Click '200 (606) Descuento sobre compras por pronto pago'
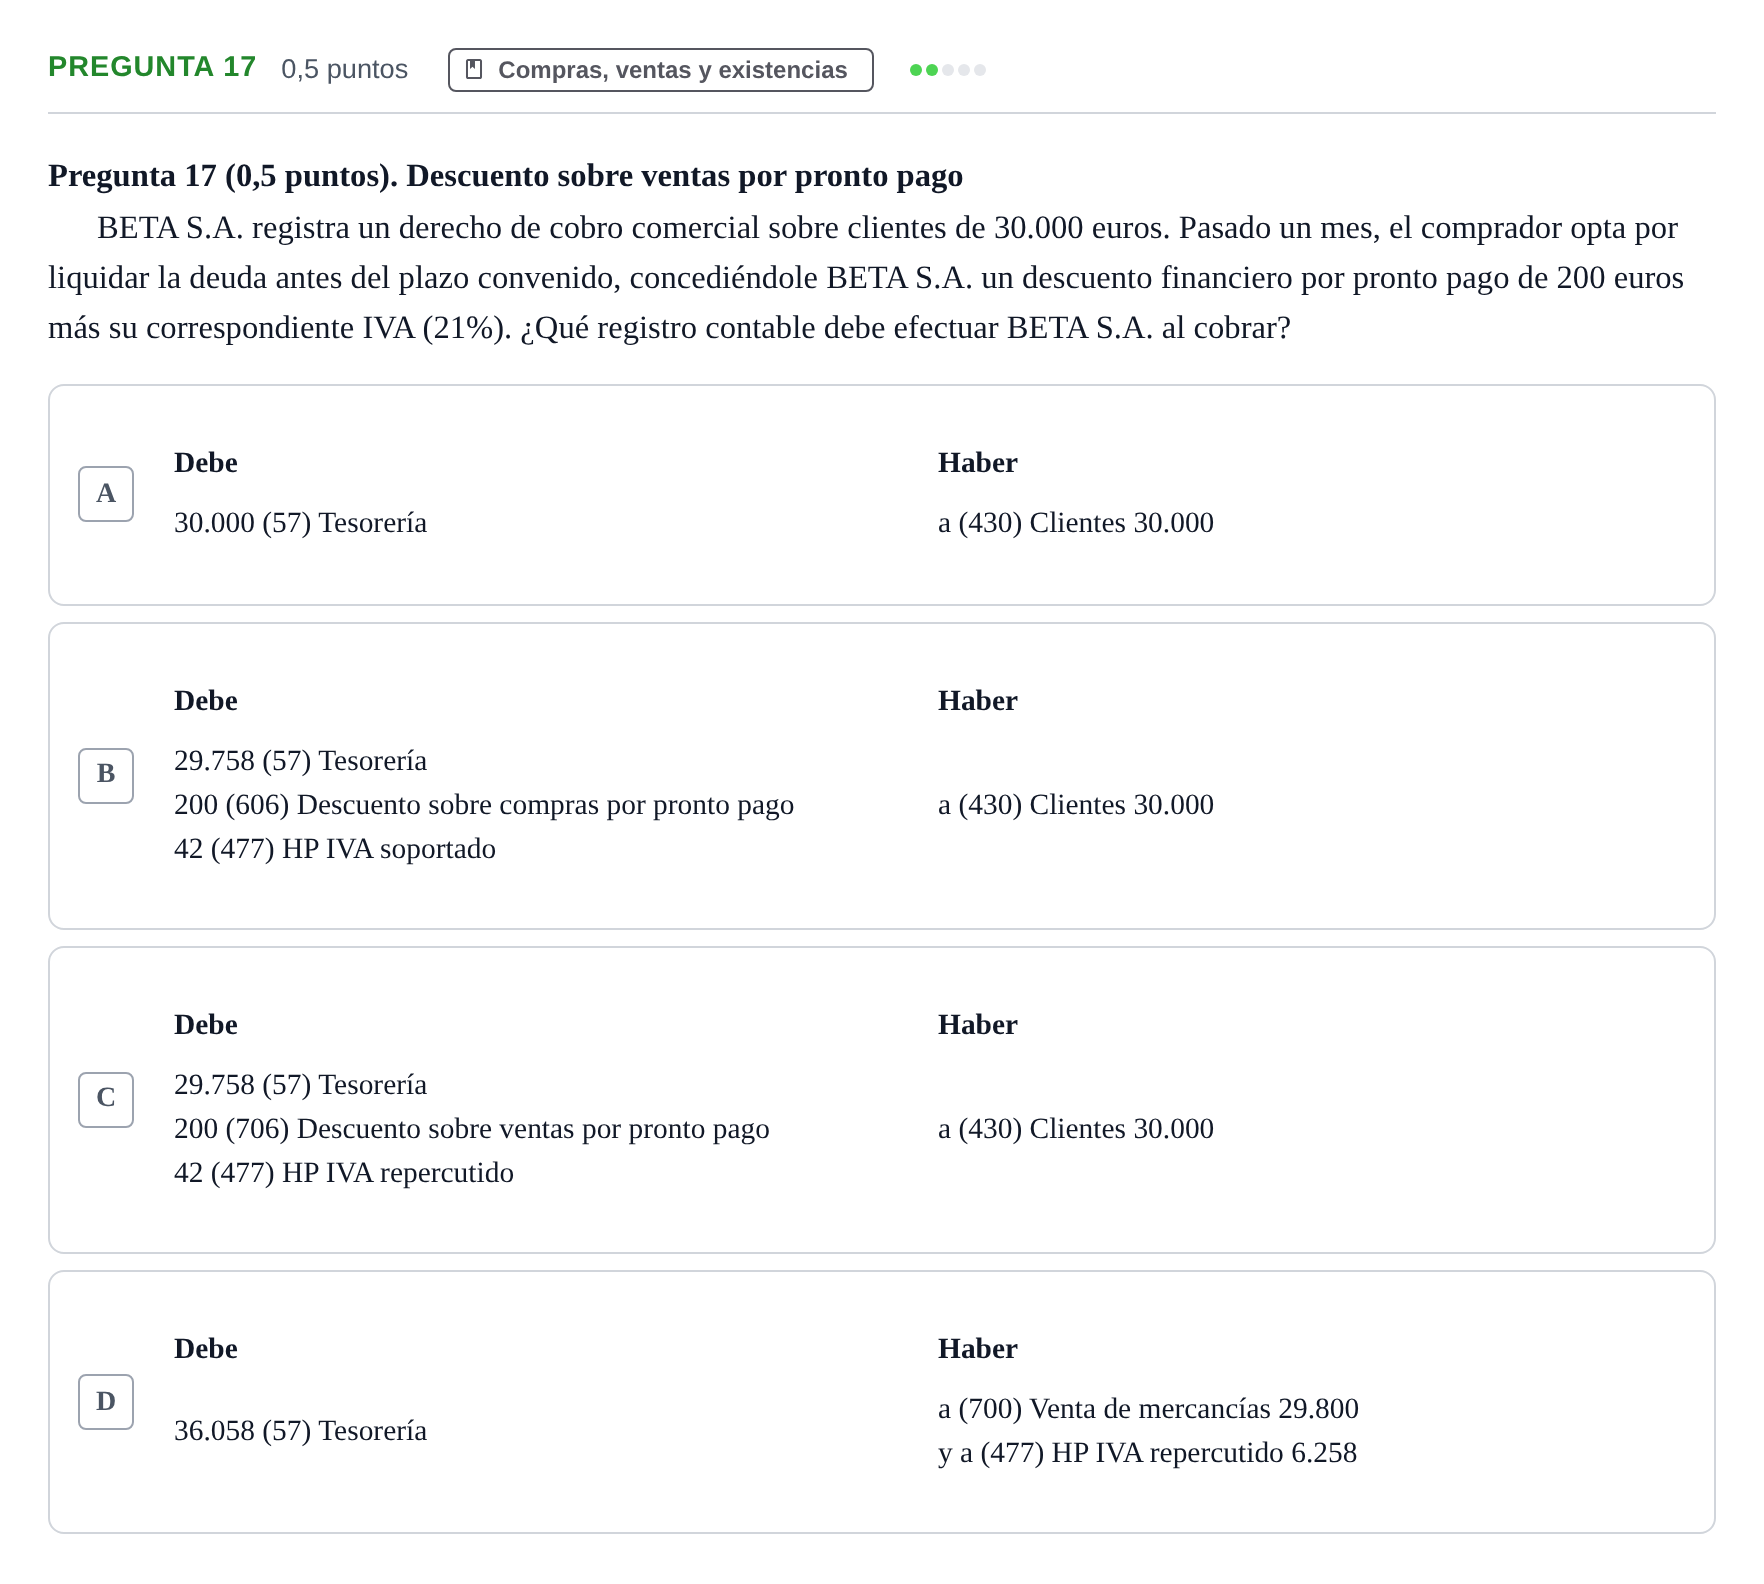The width and height of the screenshot is (1764, 1584). 484,805
